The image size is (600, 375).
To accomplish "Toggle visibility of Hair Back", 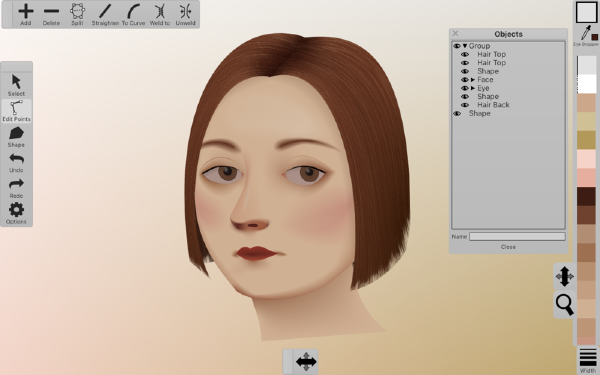I will tap(465, 105).
